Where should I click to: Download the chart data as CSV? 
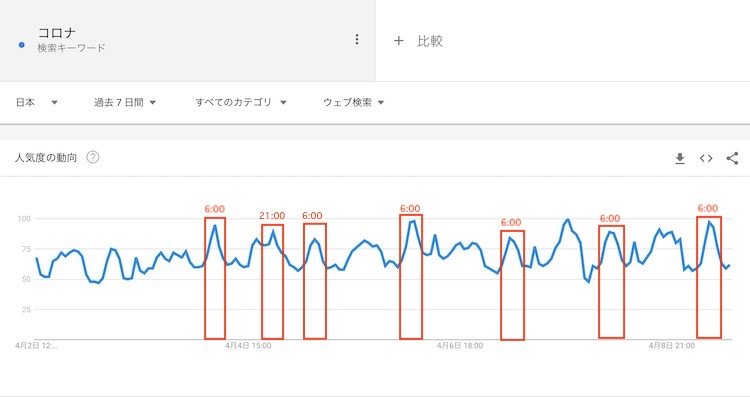point(680,158)
